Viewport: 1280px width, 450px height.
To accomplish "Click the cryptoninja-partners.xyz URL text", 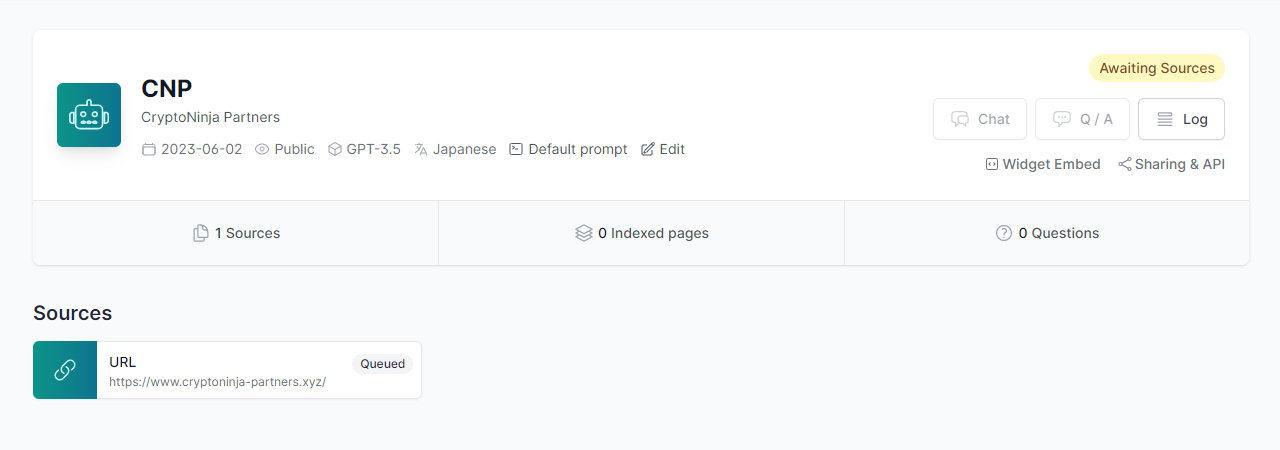I will pyautogui.click(x=217, y=382).
